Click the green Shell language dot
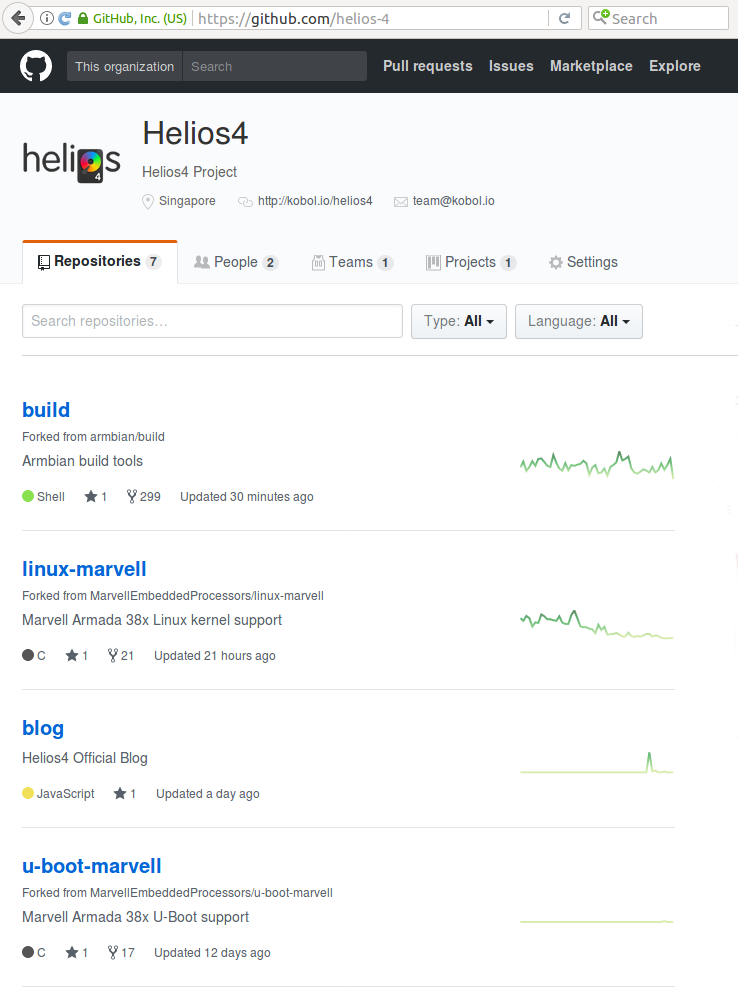738x1002 pixels. [x=28, y=496]
